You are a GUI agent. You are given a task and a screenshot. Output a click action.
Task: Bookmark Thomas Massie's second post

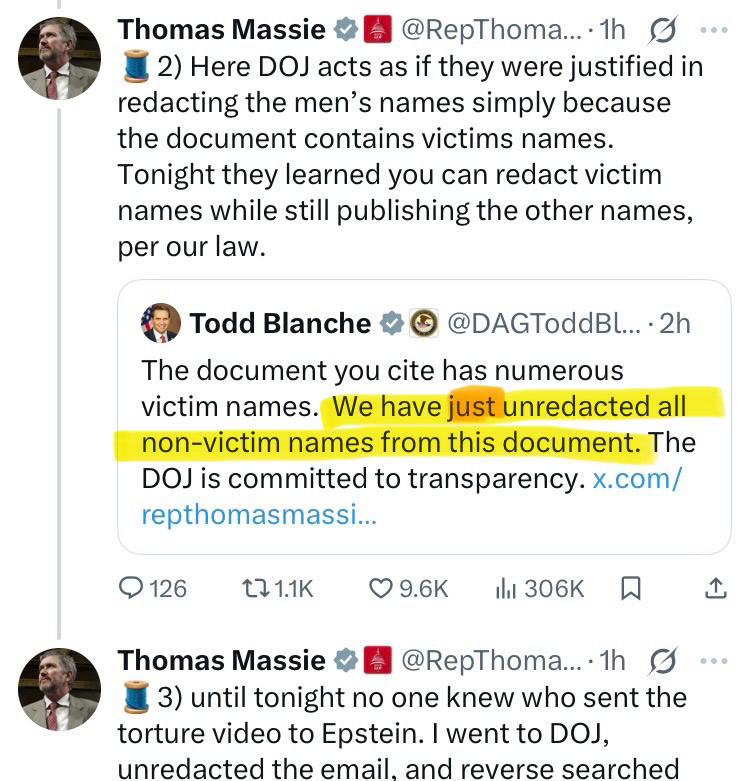click(x=631, y=589)
